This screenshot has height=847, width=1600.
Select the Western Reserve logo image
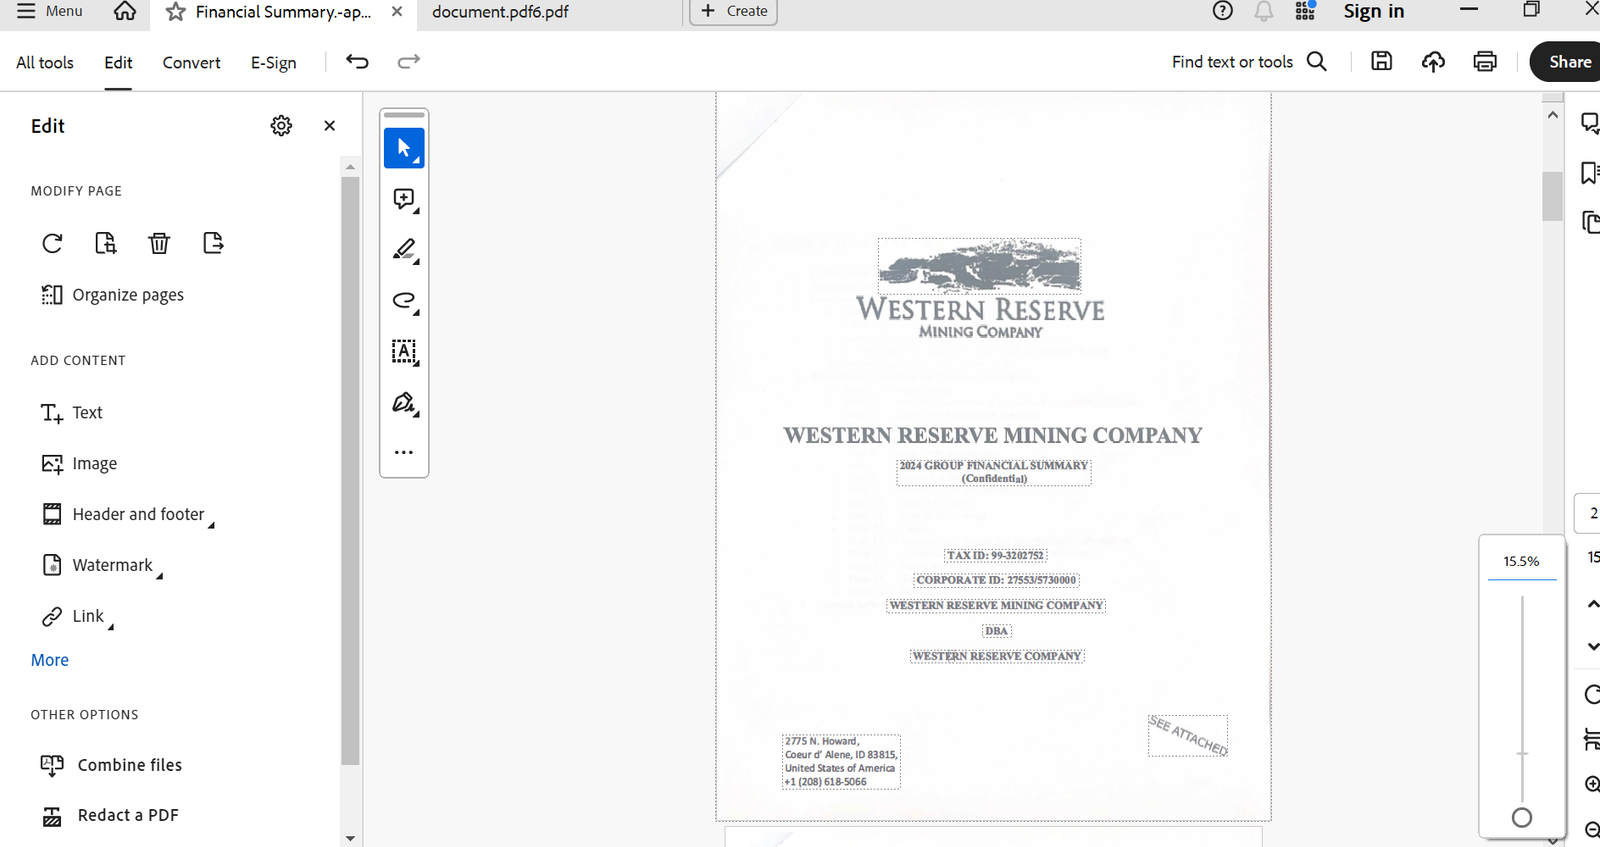[980, 266]
